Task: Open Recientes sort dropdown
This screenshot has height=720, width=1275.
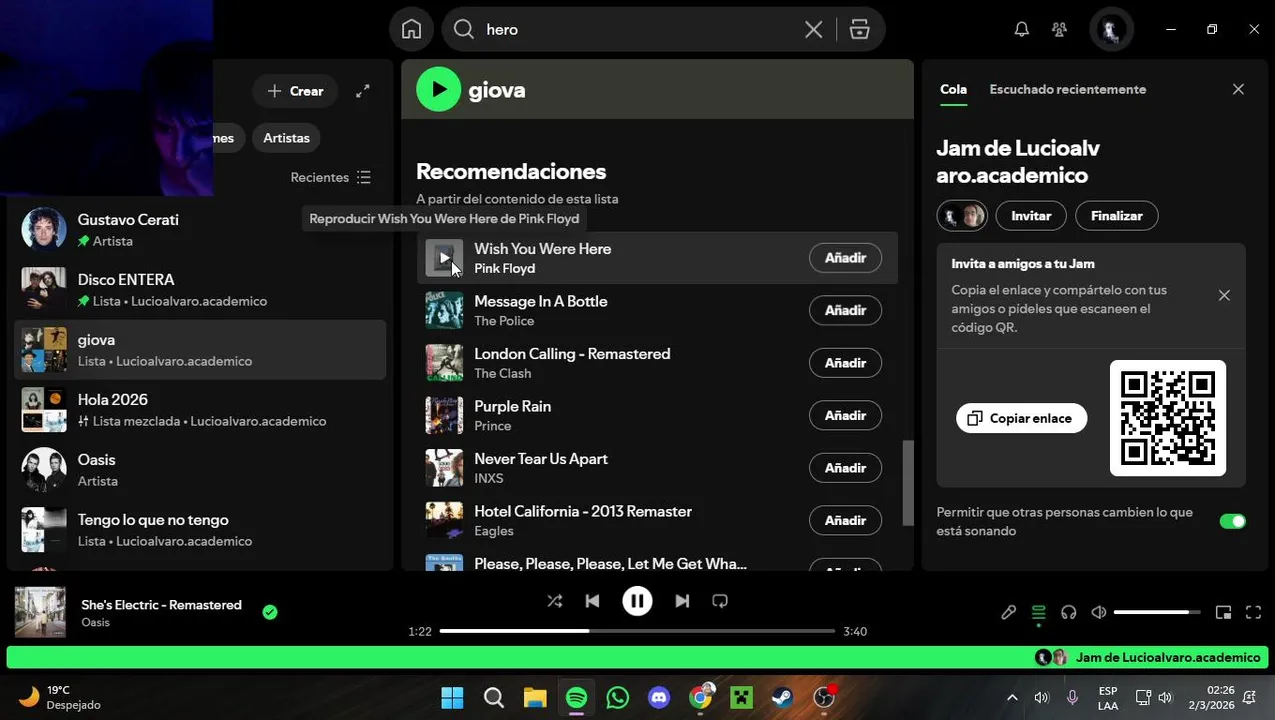Action: pyautogui.click(x=331, y=177)
